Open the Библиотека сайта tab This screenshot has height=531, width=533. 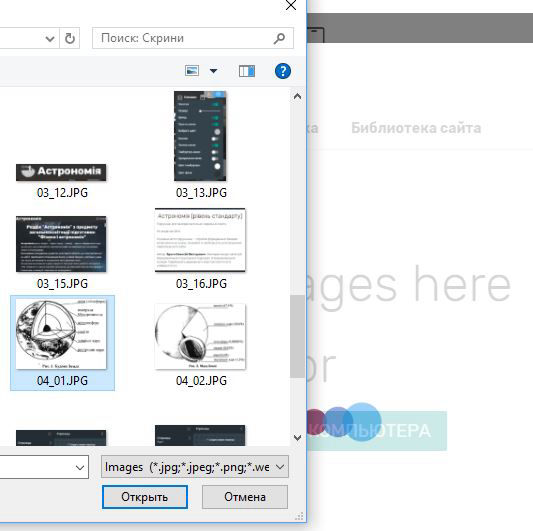pyautogui.click(x=416, y=128)
